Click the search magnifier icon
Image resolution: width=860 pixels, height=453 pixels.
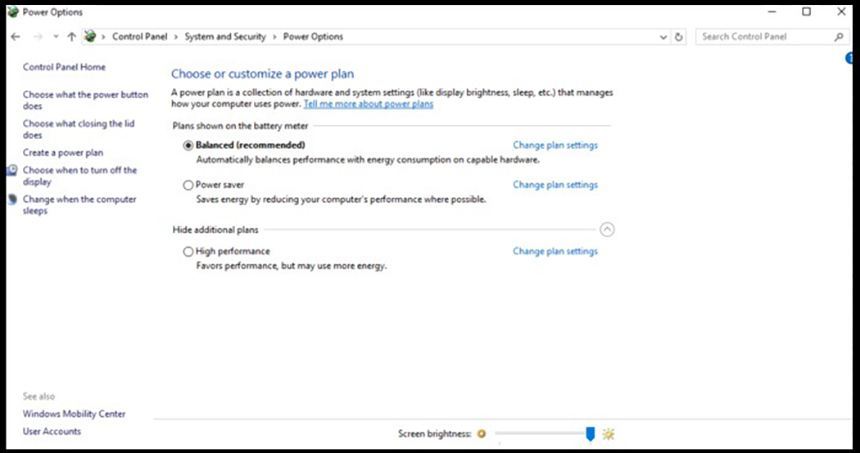[x=838, y=37]
